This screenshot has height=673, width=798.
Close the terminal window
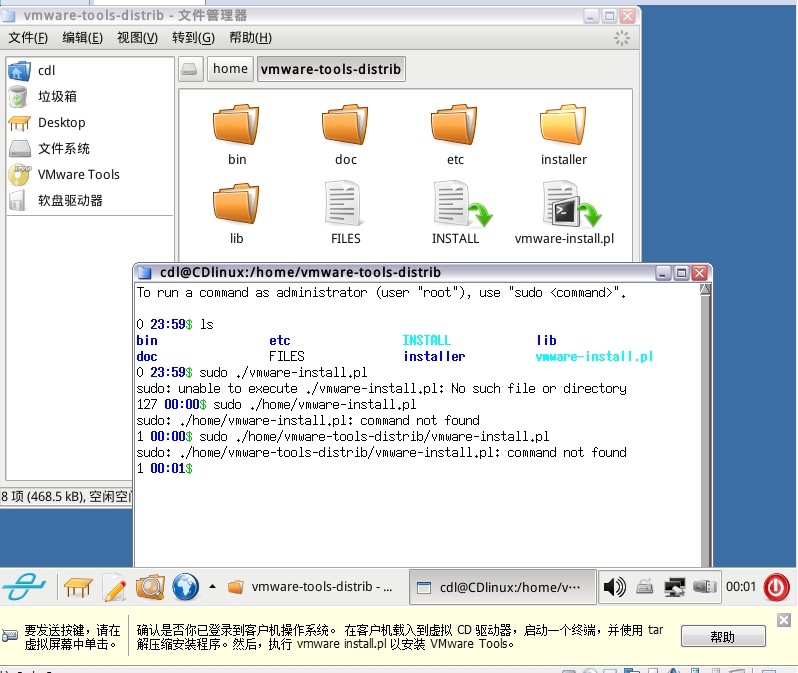(x=700, y=273)
